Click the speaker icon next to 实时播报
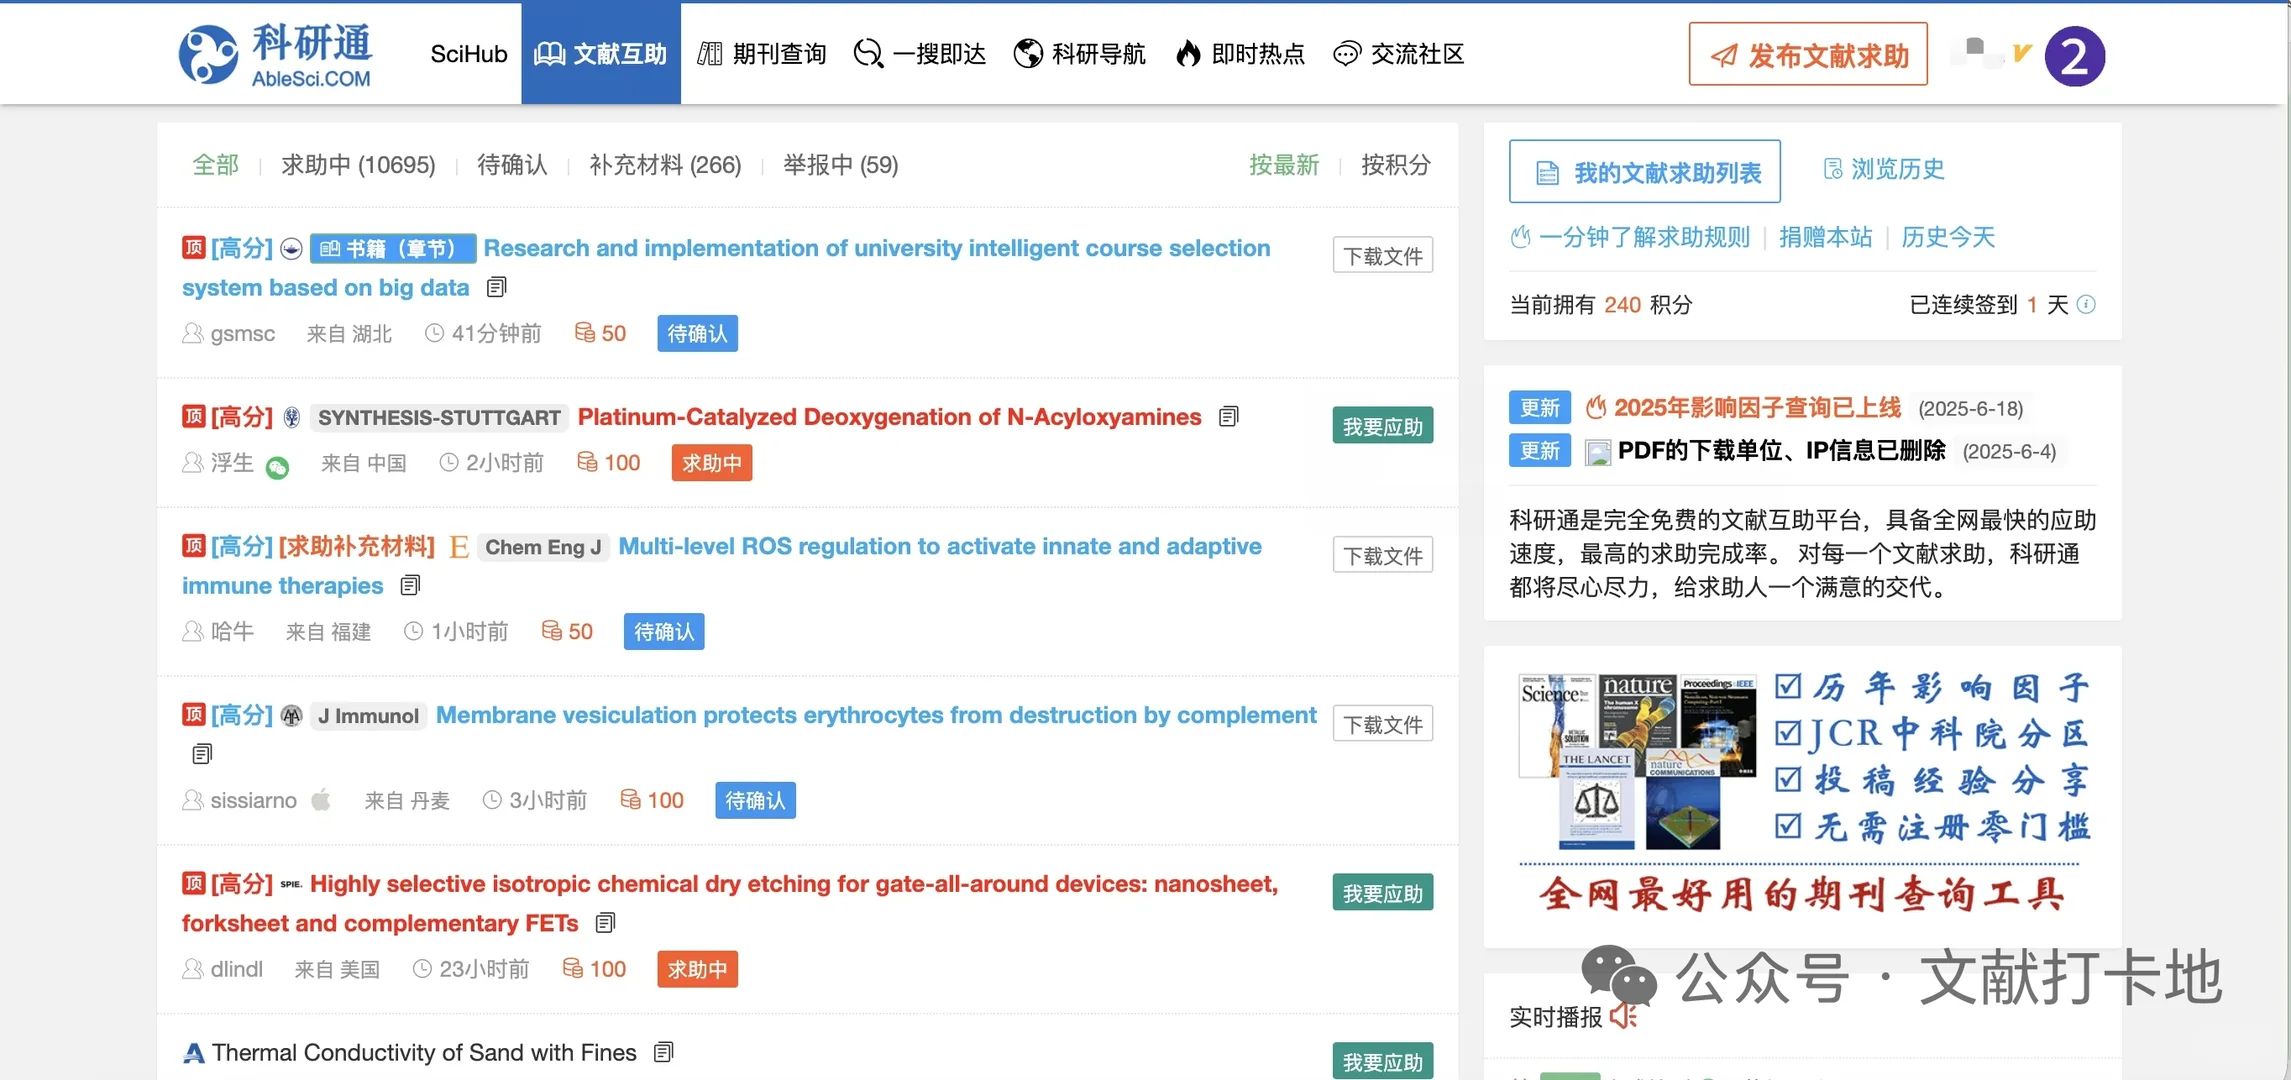Screen dimensions: 2291x1080 click(1624, 1016)
